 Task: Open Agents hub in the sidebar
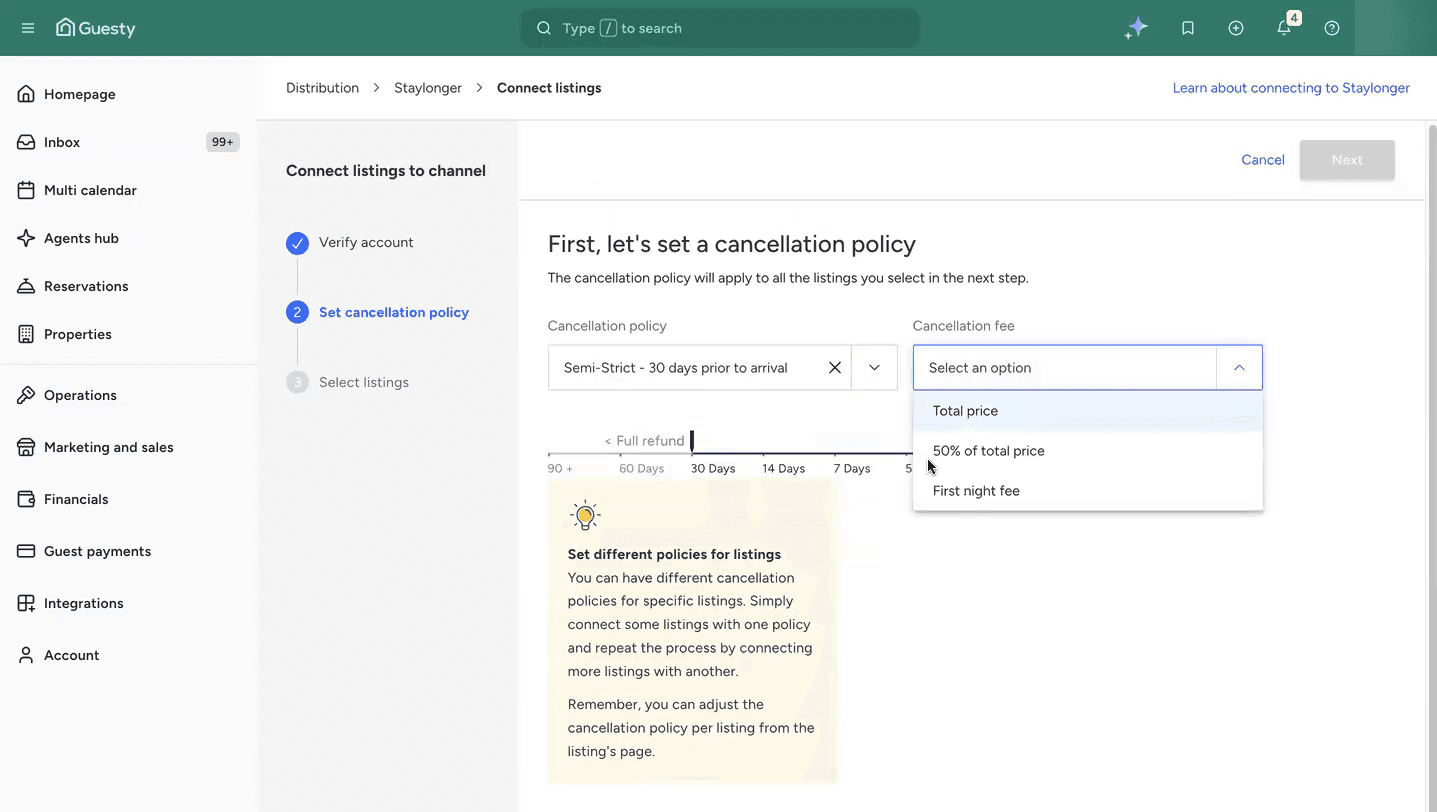pyautogui.click(x=81, y=238)
